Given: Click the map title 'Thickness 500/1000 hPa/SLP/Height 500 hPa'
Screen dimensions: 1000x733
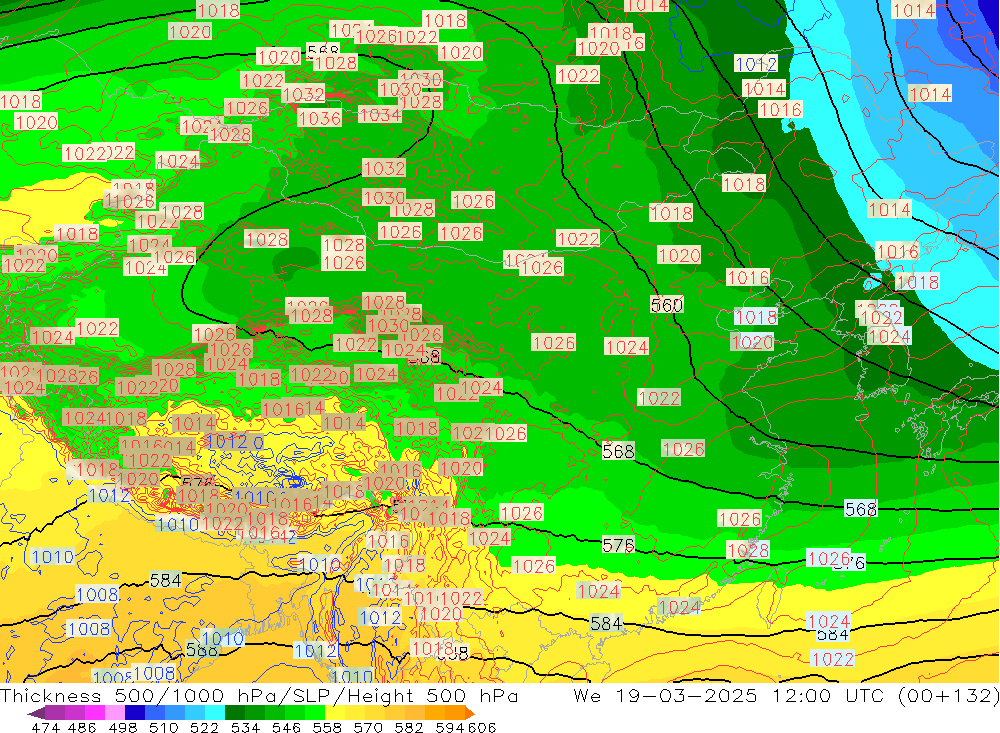Looking at the screenshot, I should coord(259,695).
